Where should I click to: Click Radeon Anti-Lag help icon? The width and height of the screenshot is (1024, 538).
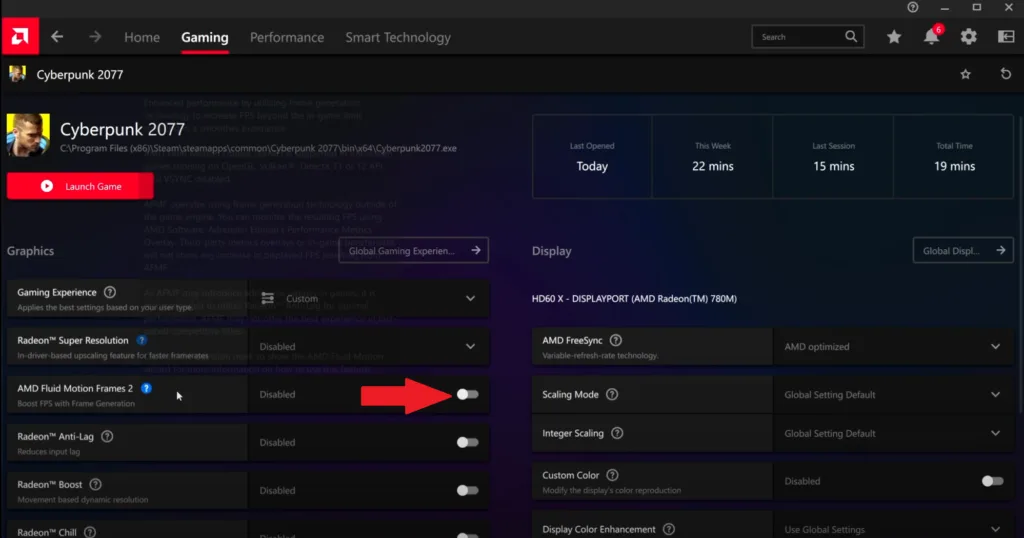[x=107, y=436]
